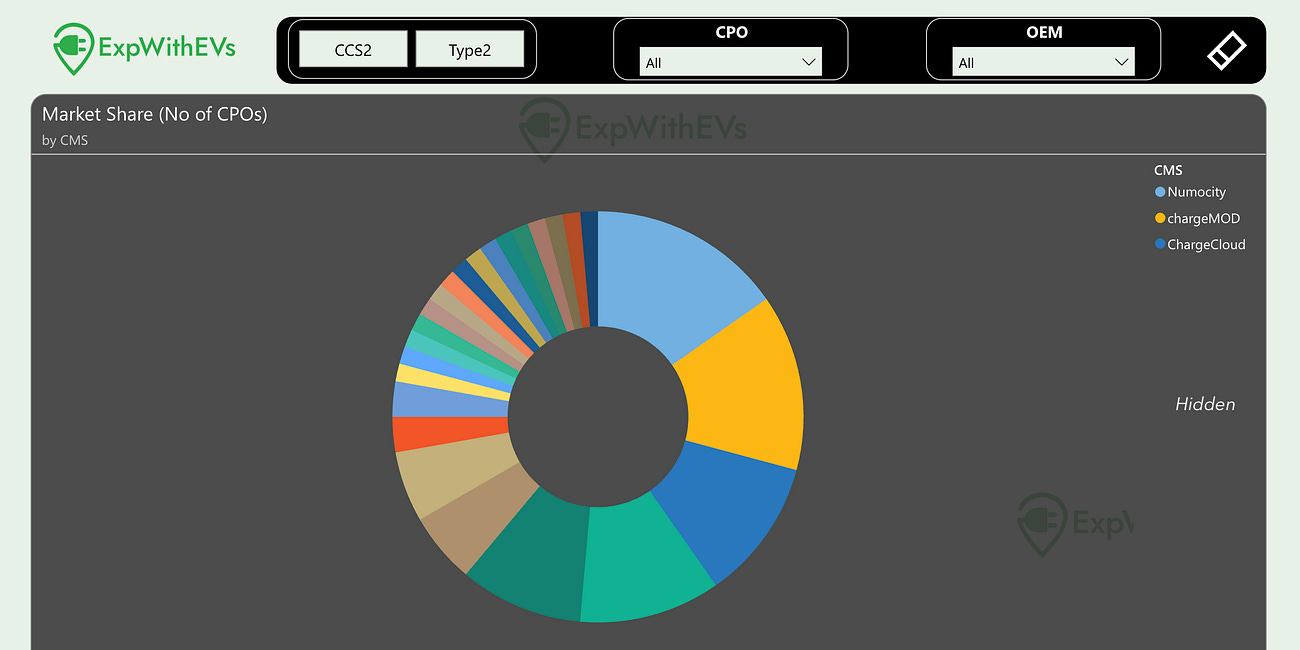The image size is (1300, 650).
Task: Open the OEM dropdown showing All
Action: 1043,62
